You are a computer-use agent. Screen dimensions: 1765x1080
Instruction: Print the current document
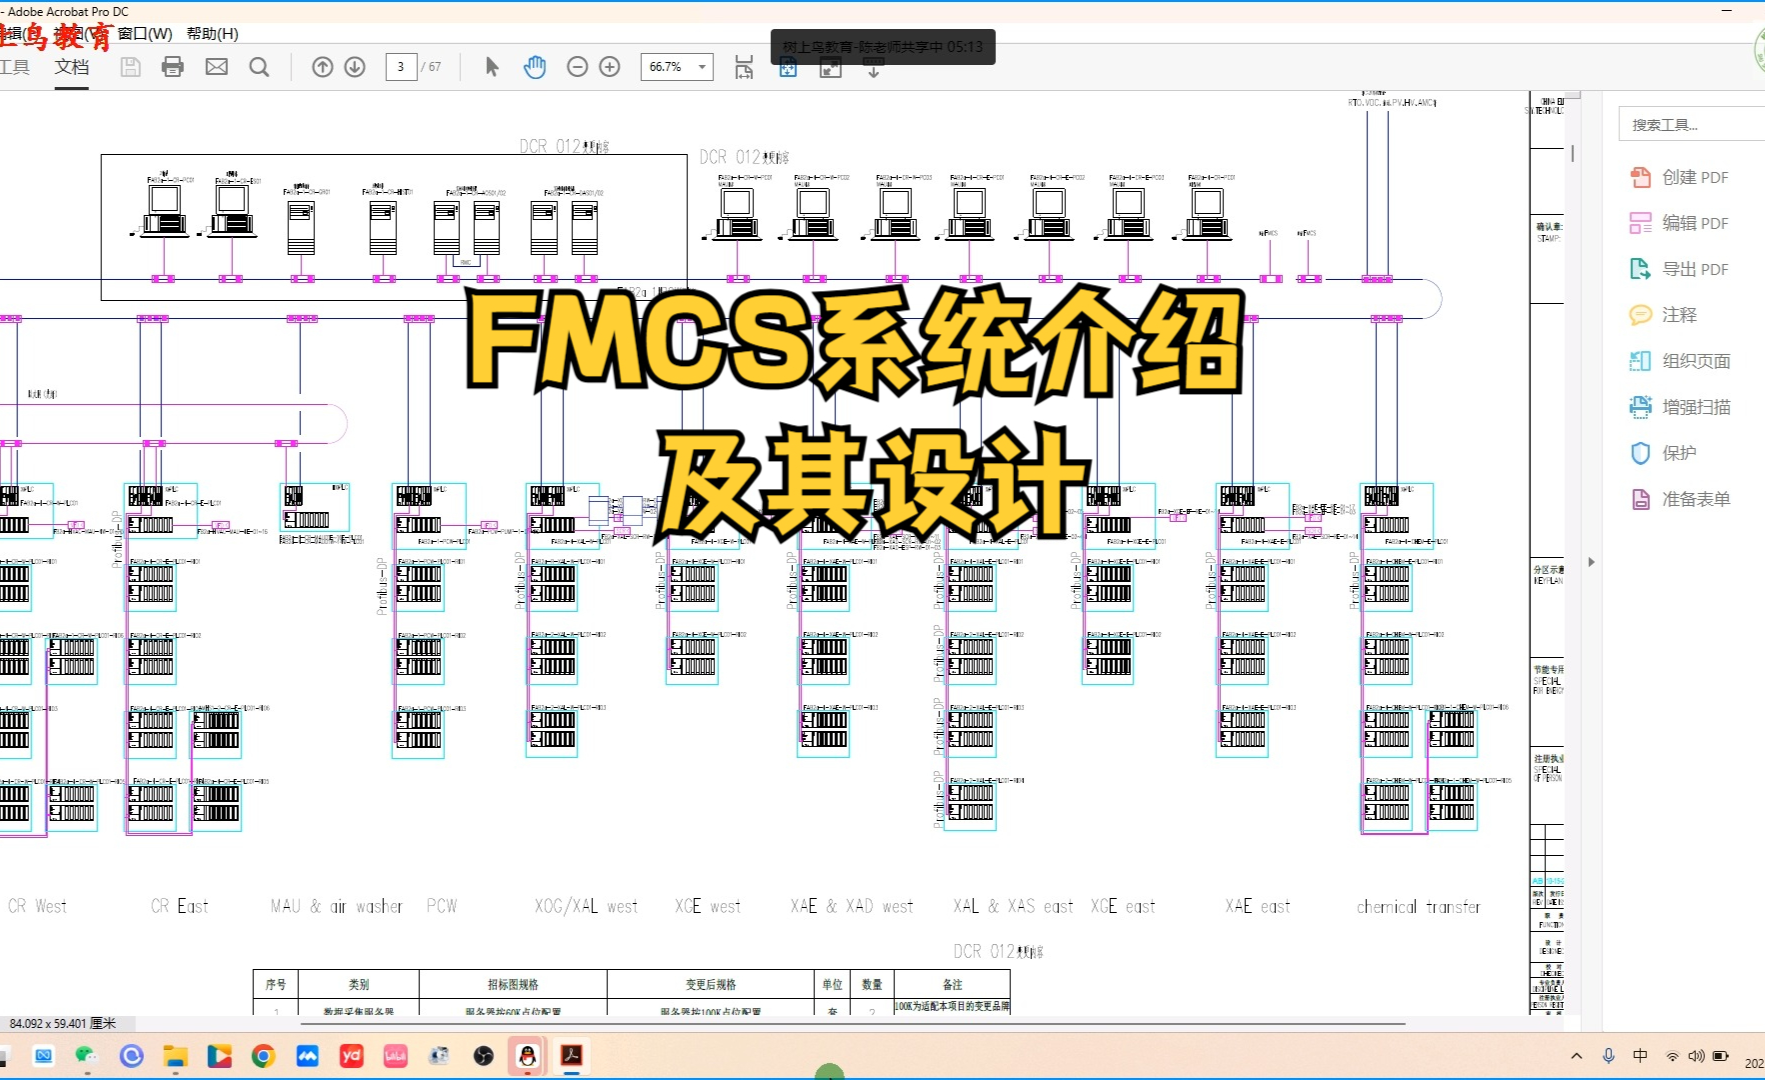pos(173,66)
